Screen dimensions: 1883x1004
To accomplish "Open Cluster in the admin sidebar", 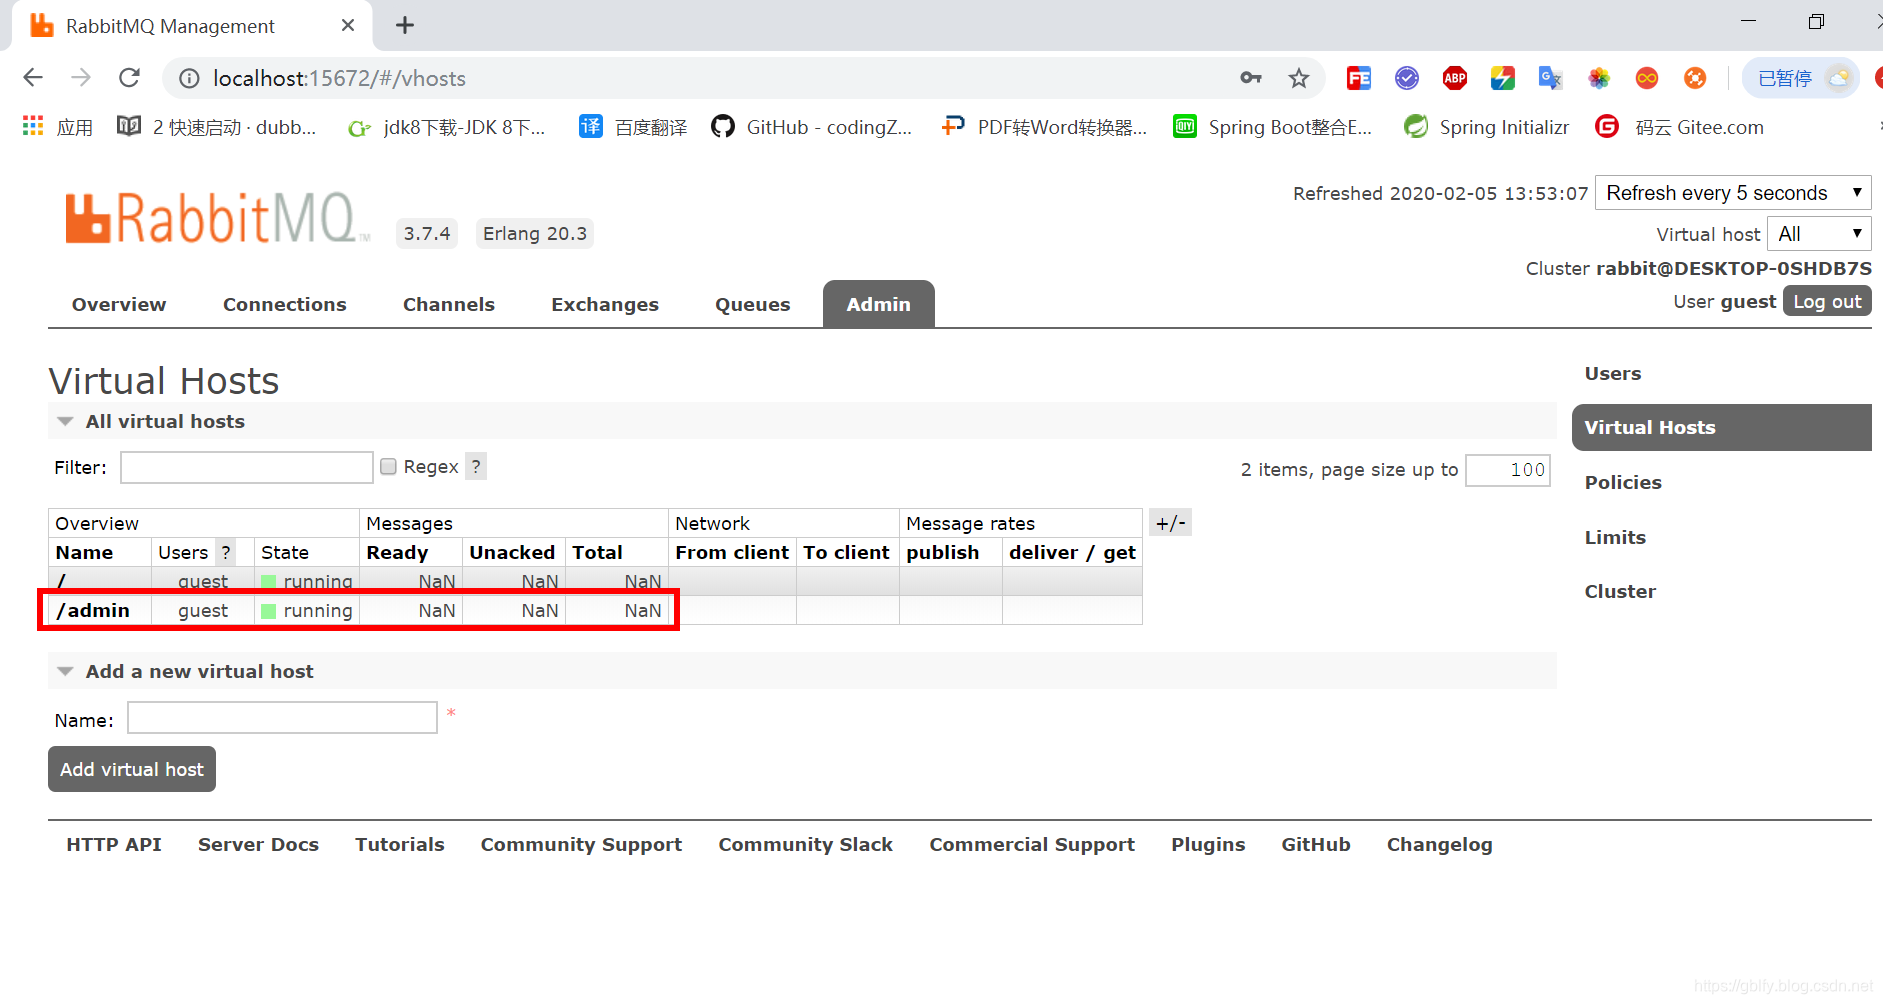I will 1620,591.
